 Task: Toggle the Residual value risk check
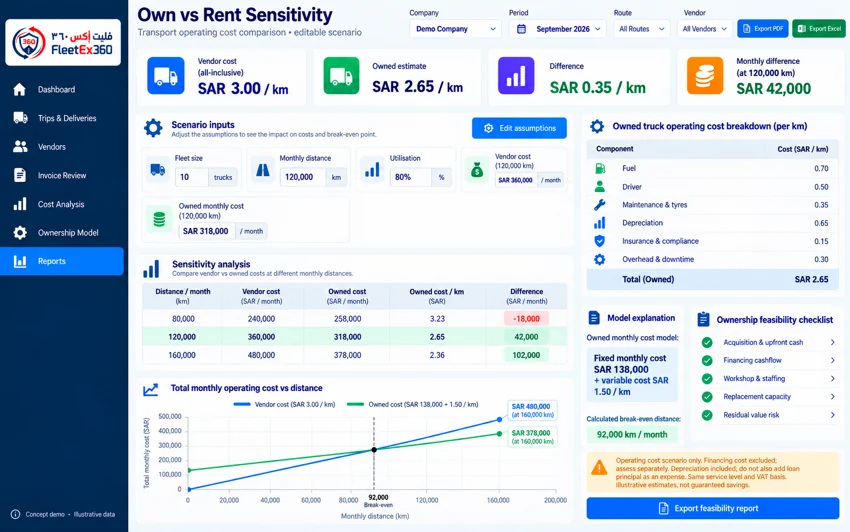pyautogui.click(x=707, y=415)
